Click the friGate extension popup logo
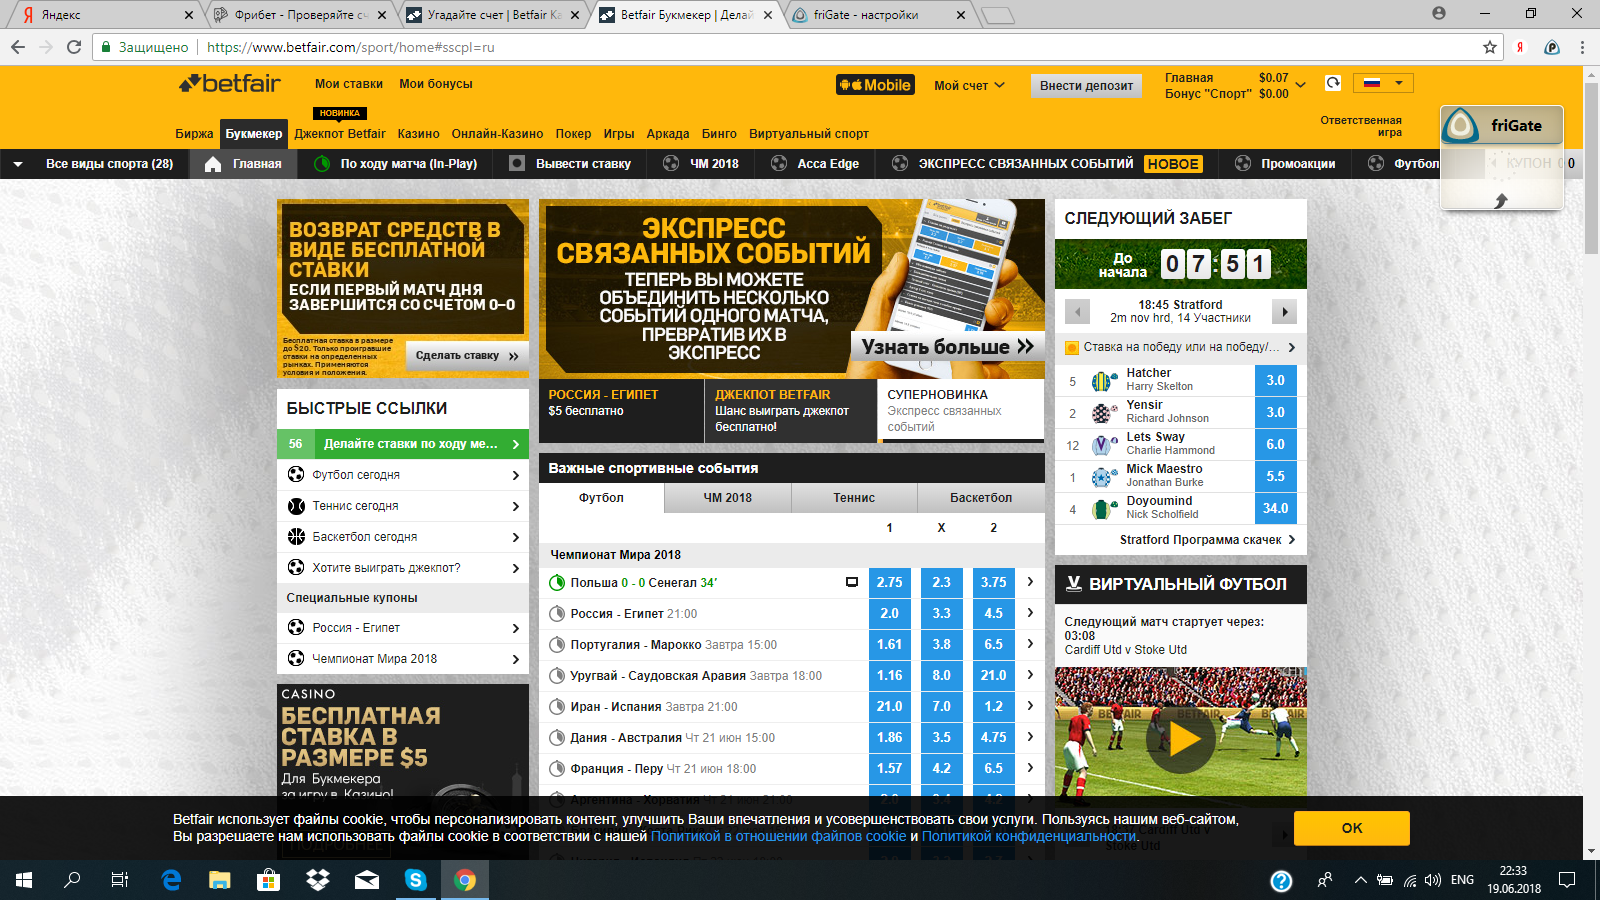 click(1461, 126)
